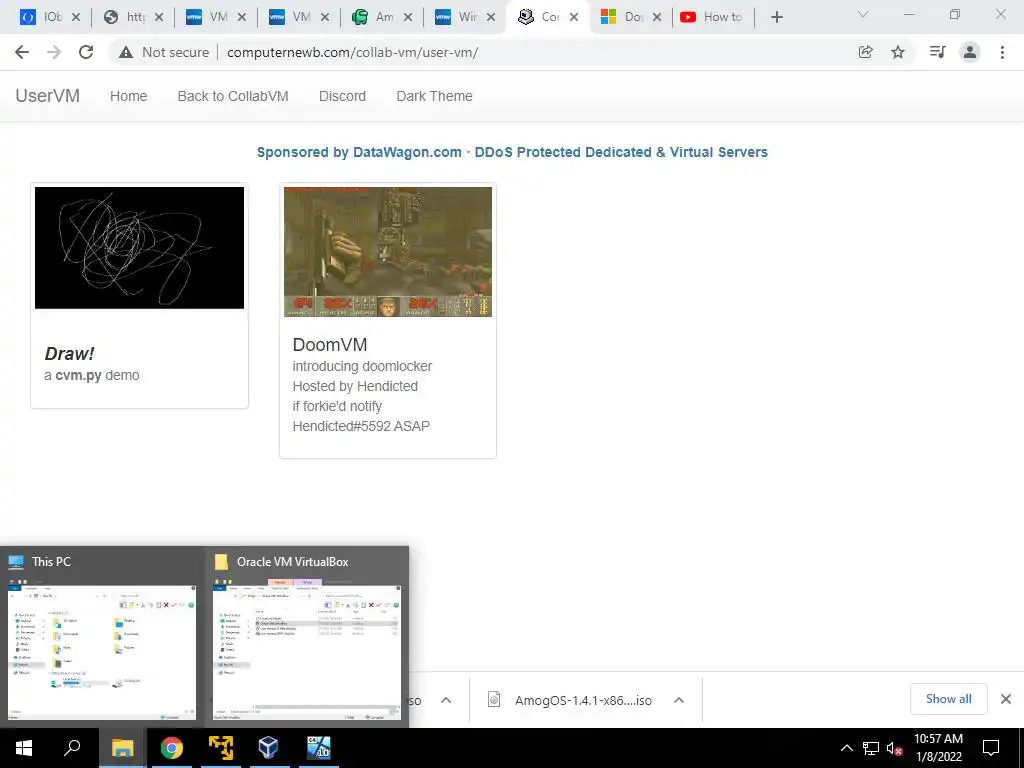Click the DoomVM card title
The width and height of the screenshot is (1024, 768).
tap(330, 345)
